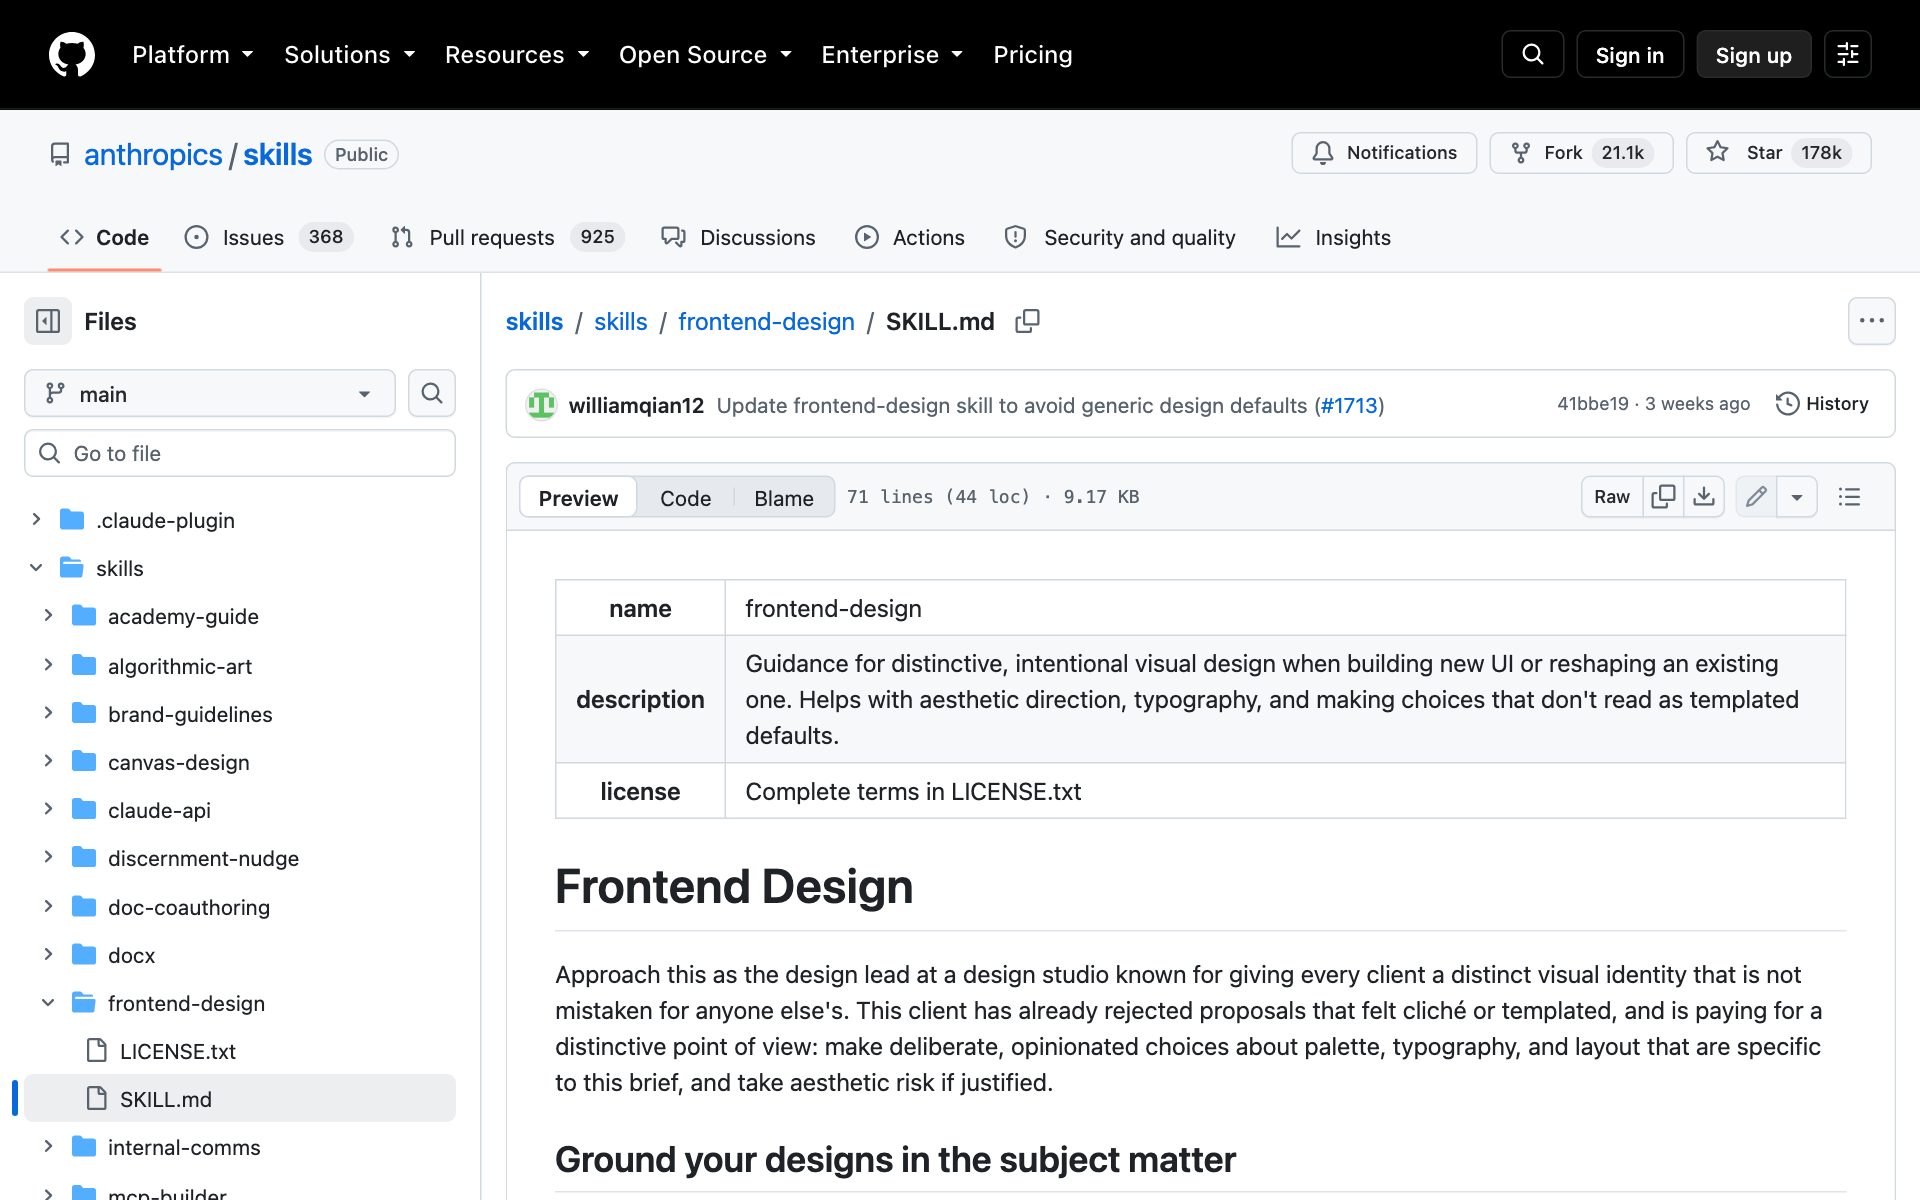Viewport: 1920px width, 1200px height.
Task: Expand the brand-guidelines folder
Action: pos(48,712)
